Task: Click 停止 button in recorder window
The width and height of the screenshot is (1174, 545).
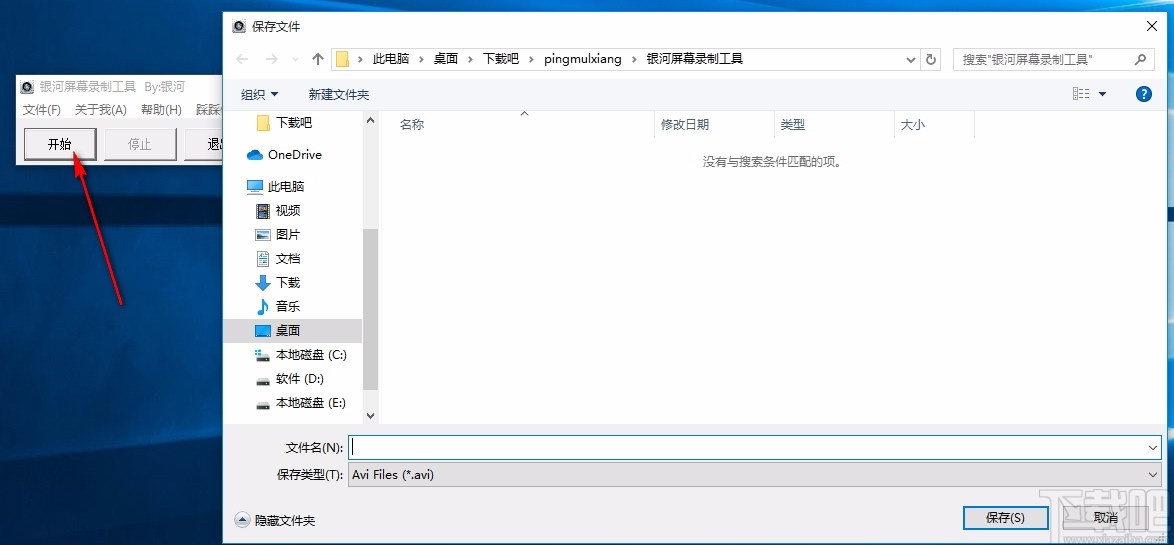Action: (x=140, y=144)
